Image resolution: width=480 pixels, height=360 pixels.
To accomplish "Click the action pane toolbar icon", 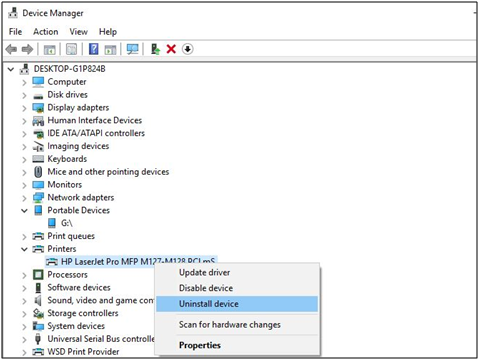I will [110, 50].
